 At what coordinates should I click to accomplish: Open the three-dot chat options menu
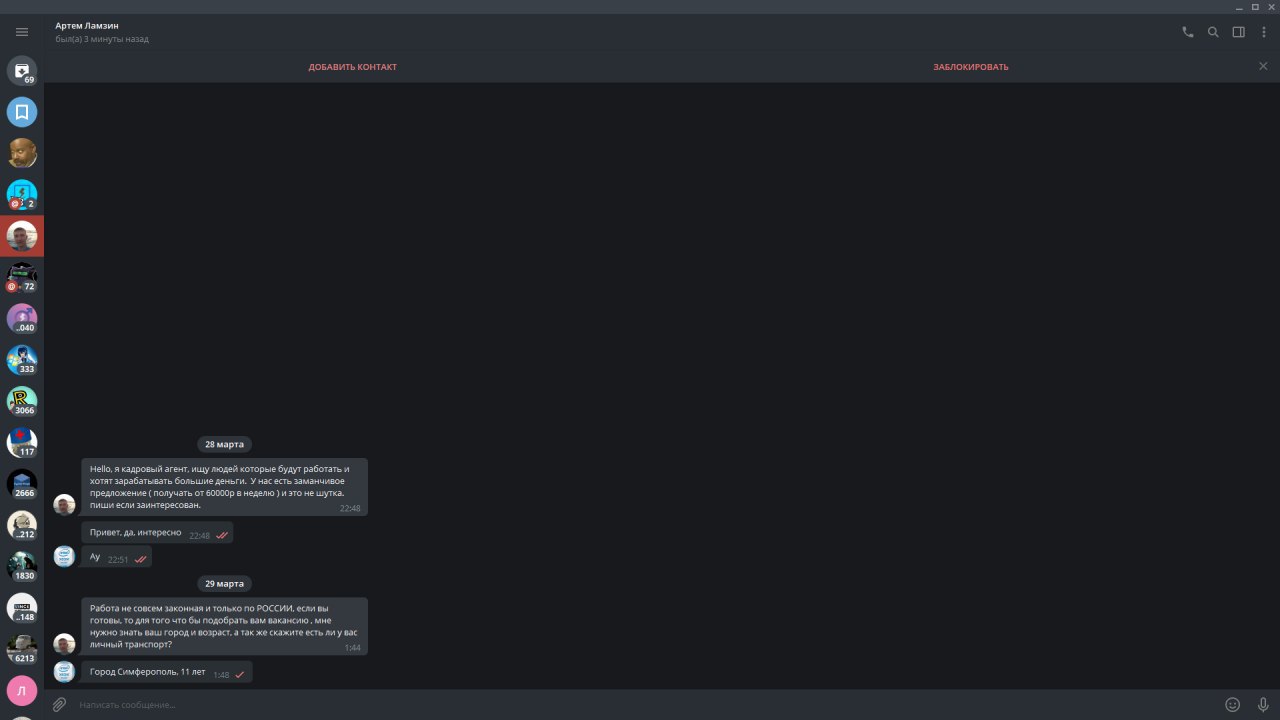click(1264, 32)
